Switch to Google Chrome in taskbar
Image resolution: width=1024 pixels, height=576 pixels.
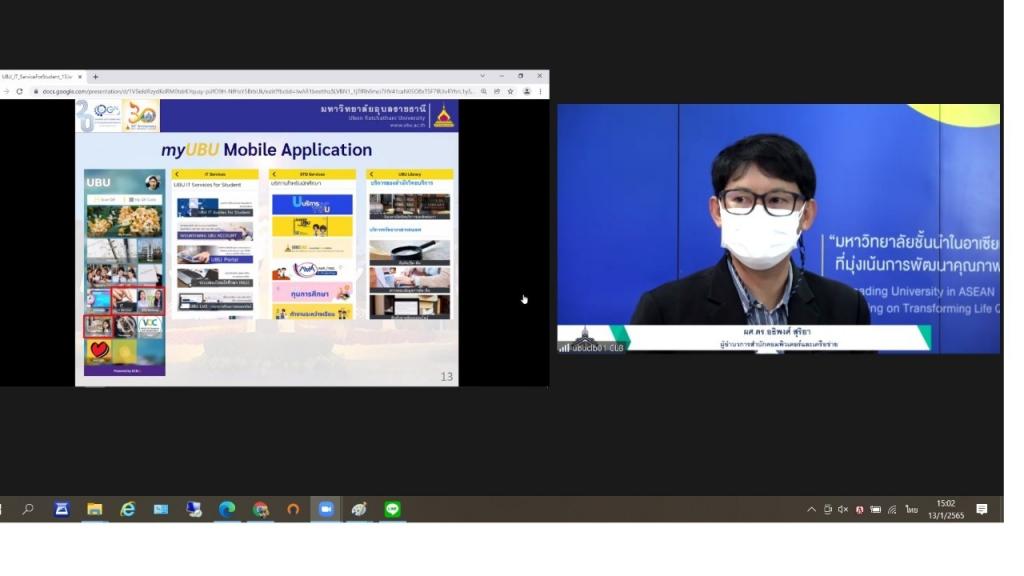pos(261,509)
